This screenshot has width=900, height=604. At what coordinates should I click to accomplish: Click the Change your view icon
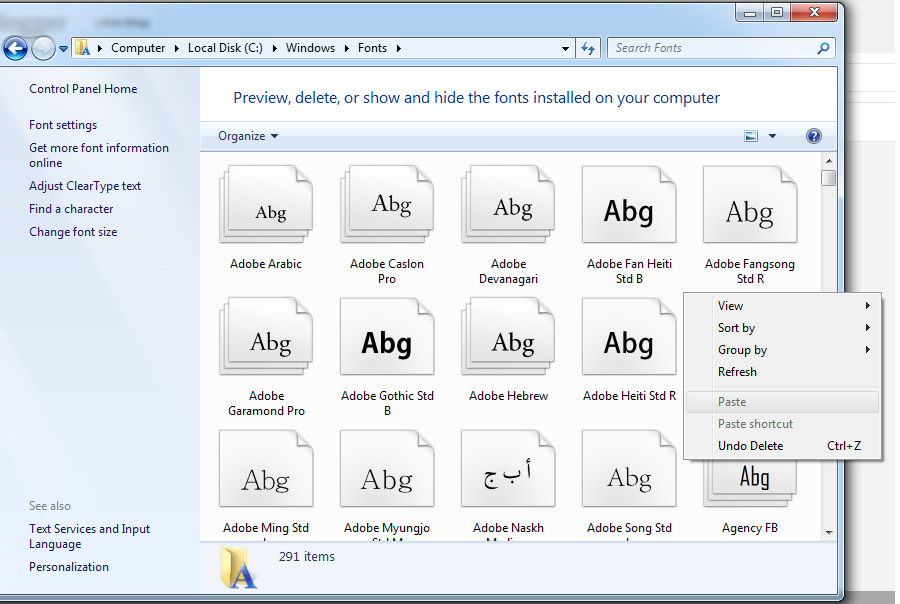click(x=751, y=136)
